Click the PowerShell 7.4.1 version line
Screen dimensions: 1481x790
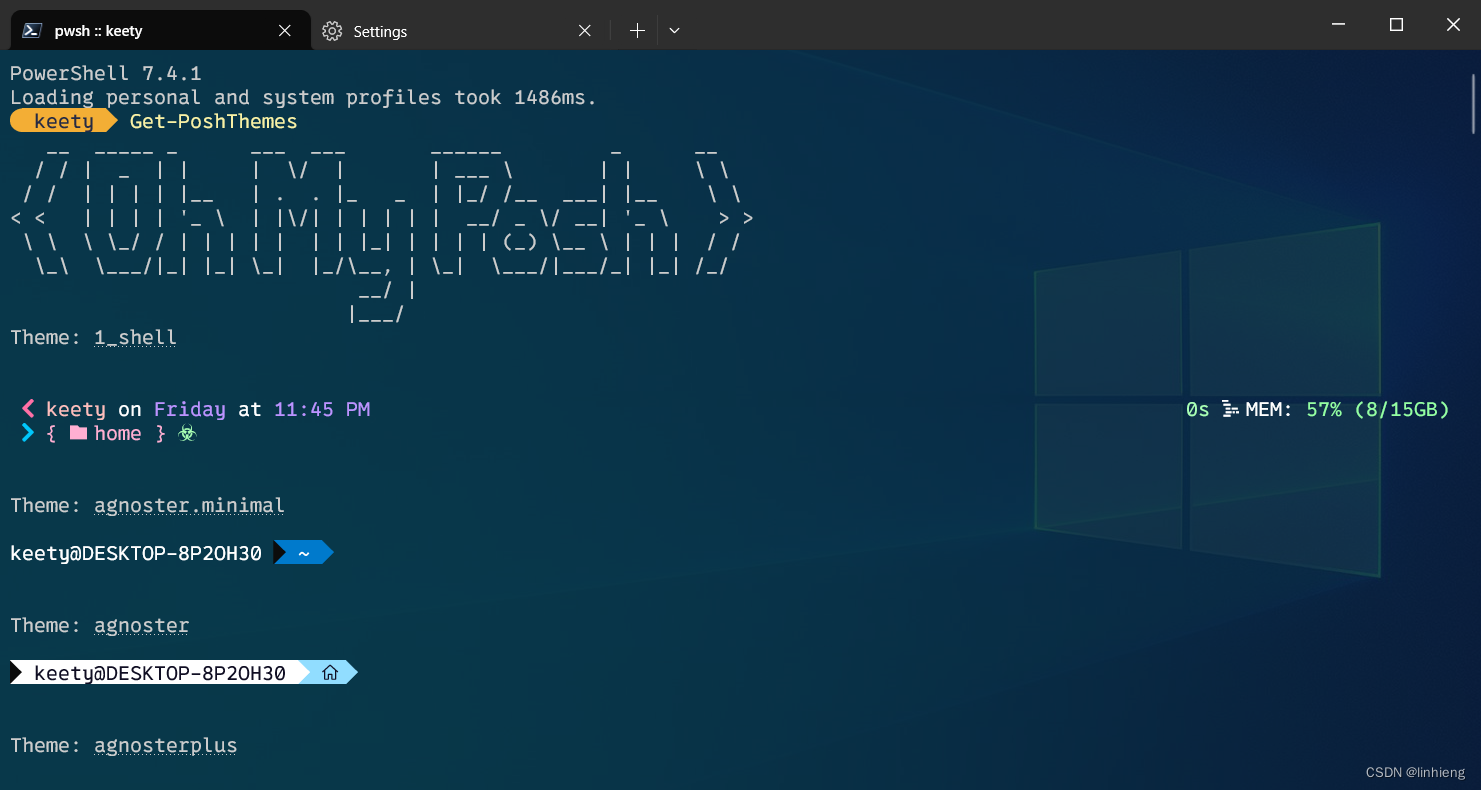tap(106, 73)
